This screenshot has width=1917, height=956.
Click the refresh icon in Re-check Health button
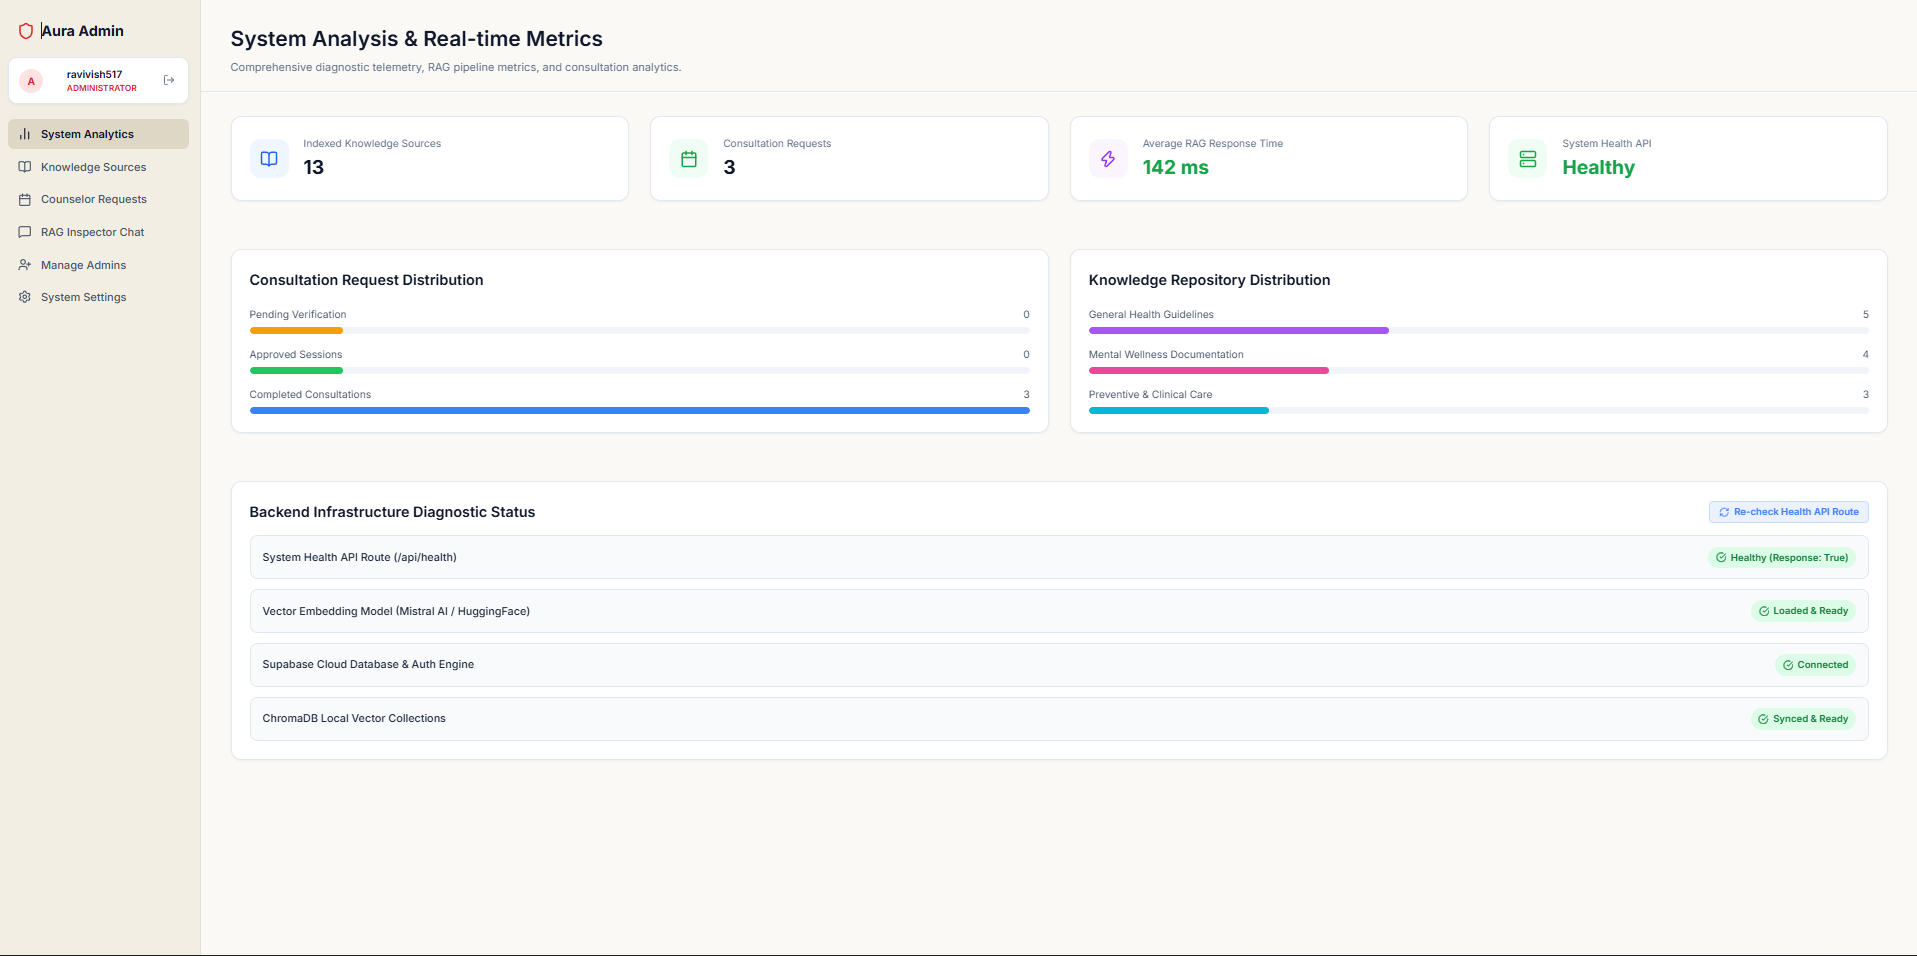tap(1724, 512)
